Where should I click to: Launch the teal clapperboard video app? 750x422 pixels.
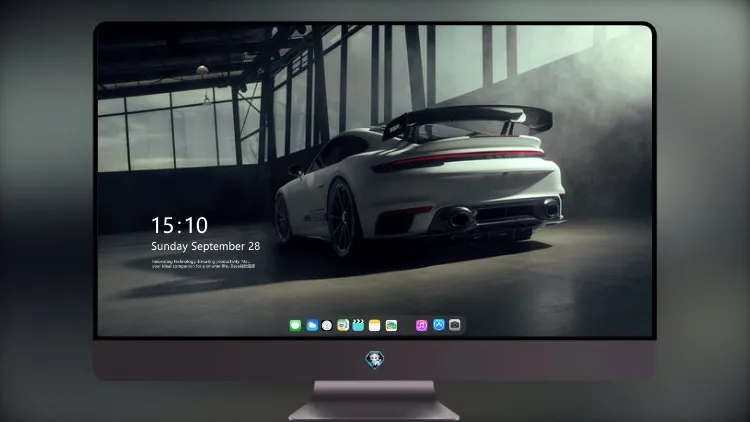pos(358,325)
